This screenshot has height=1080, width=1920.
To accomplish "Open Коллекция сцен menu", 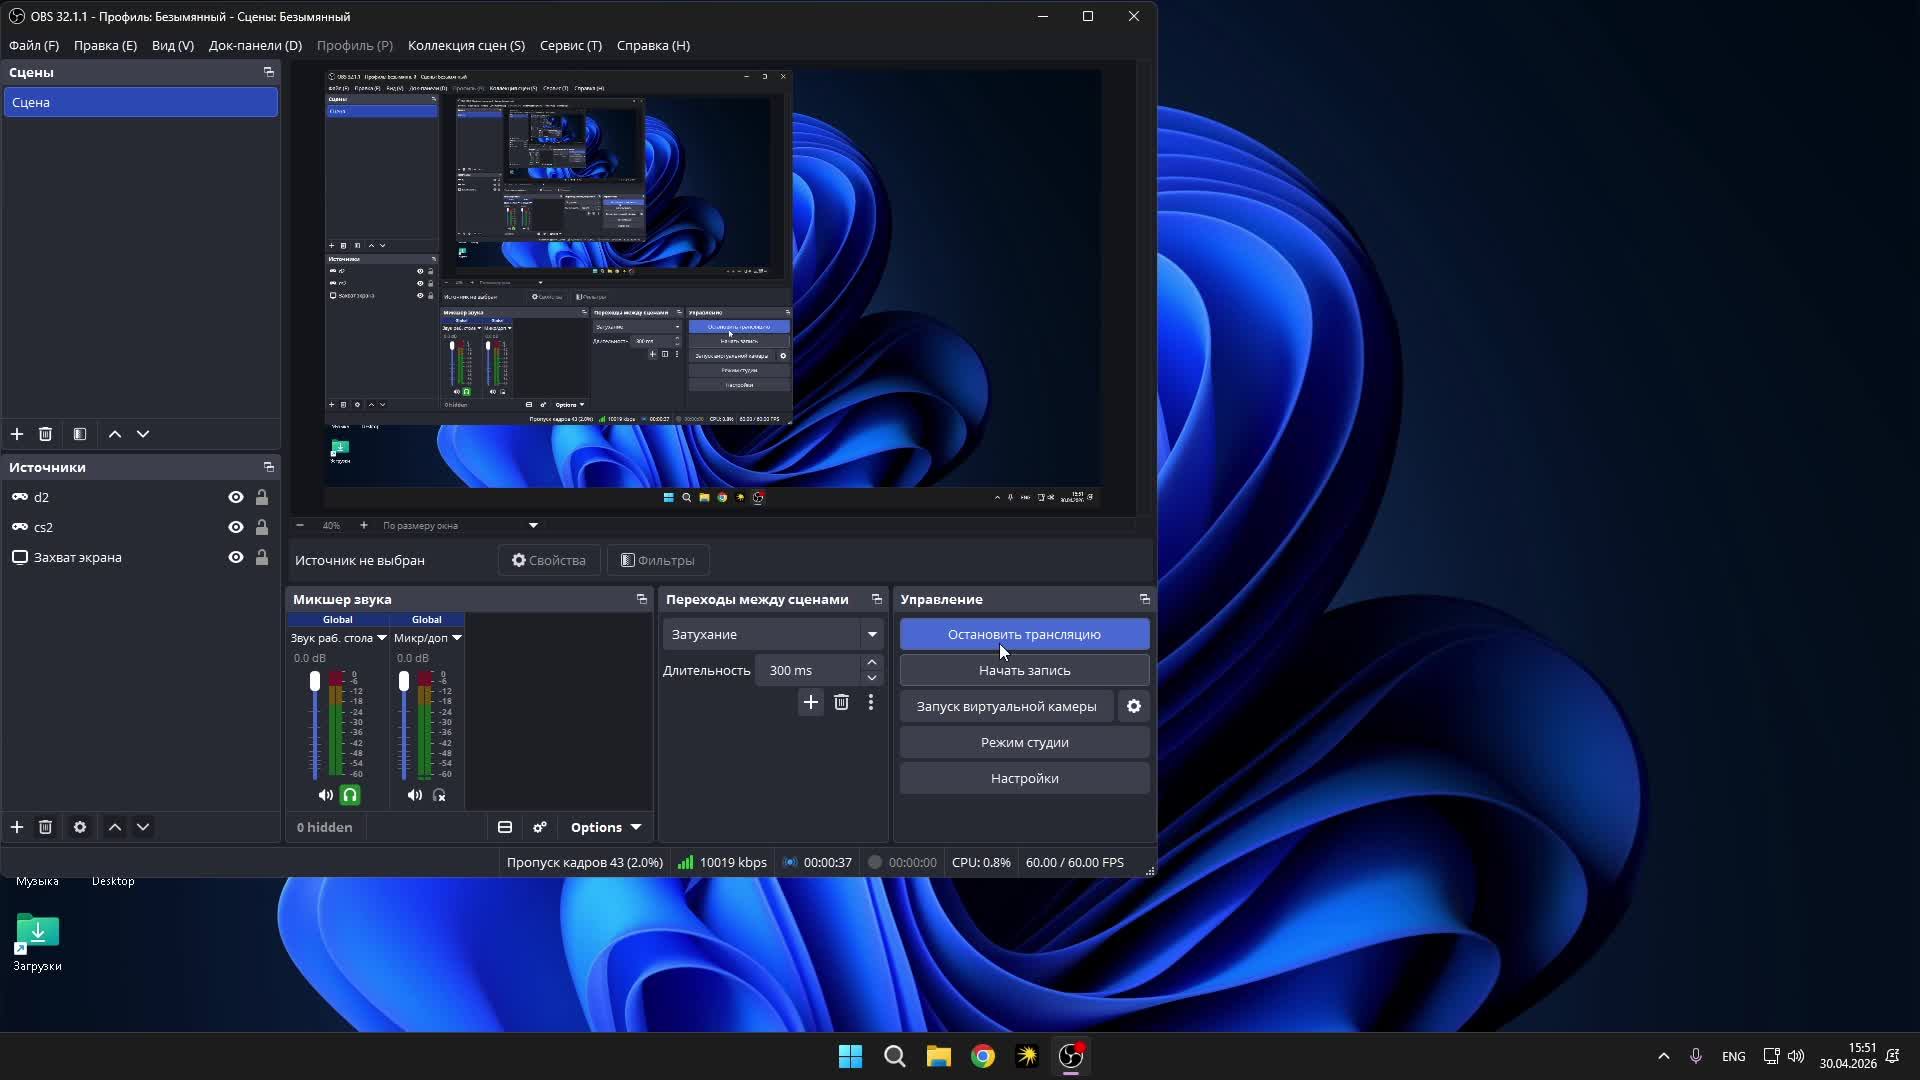I will point(466,45).
